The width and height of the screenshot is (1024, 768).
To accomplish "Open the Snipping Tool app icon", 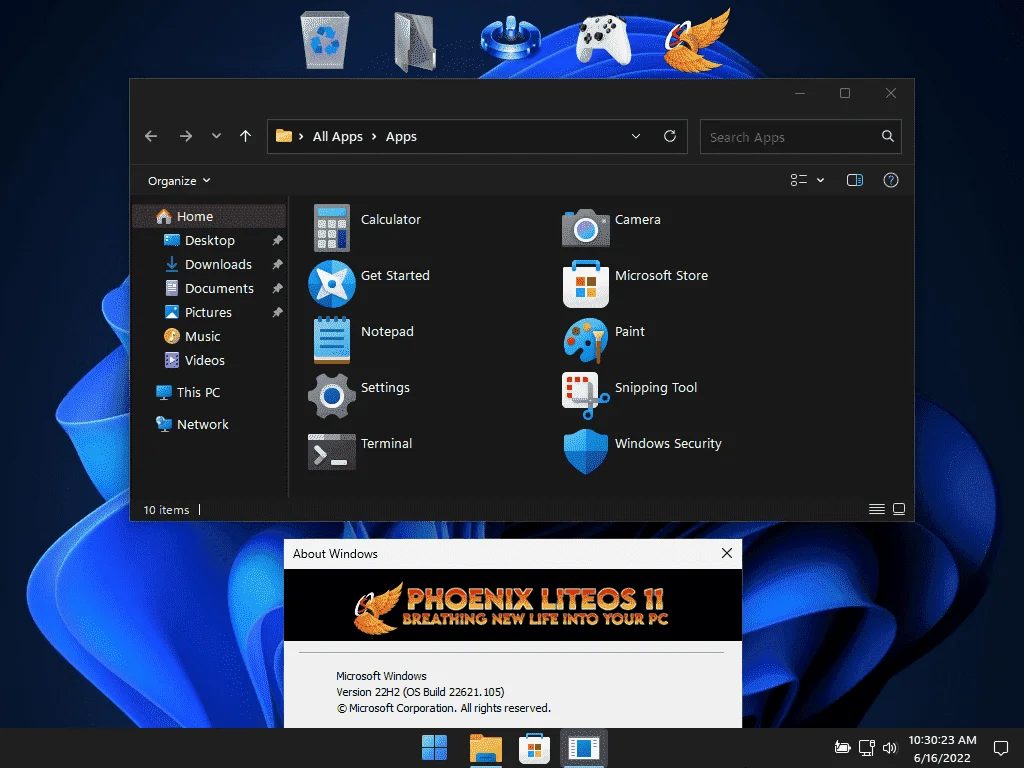I will coord(586,396).
